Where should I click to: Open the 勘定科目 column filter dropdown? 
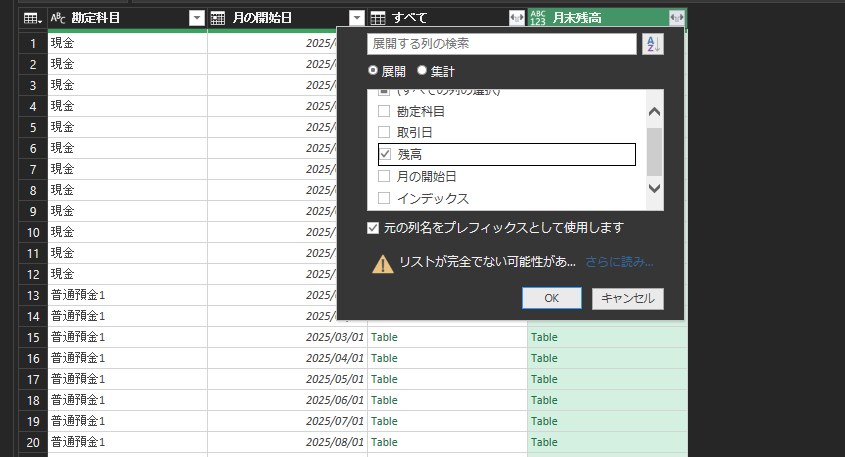click(x=196, y=18)
